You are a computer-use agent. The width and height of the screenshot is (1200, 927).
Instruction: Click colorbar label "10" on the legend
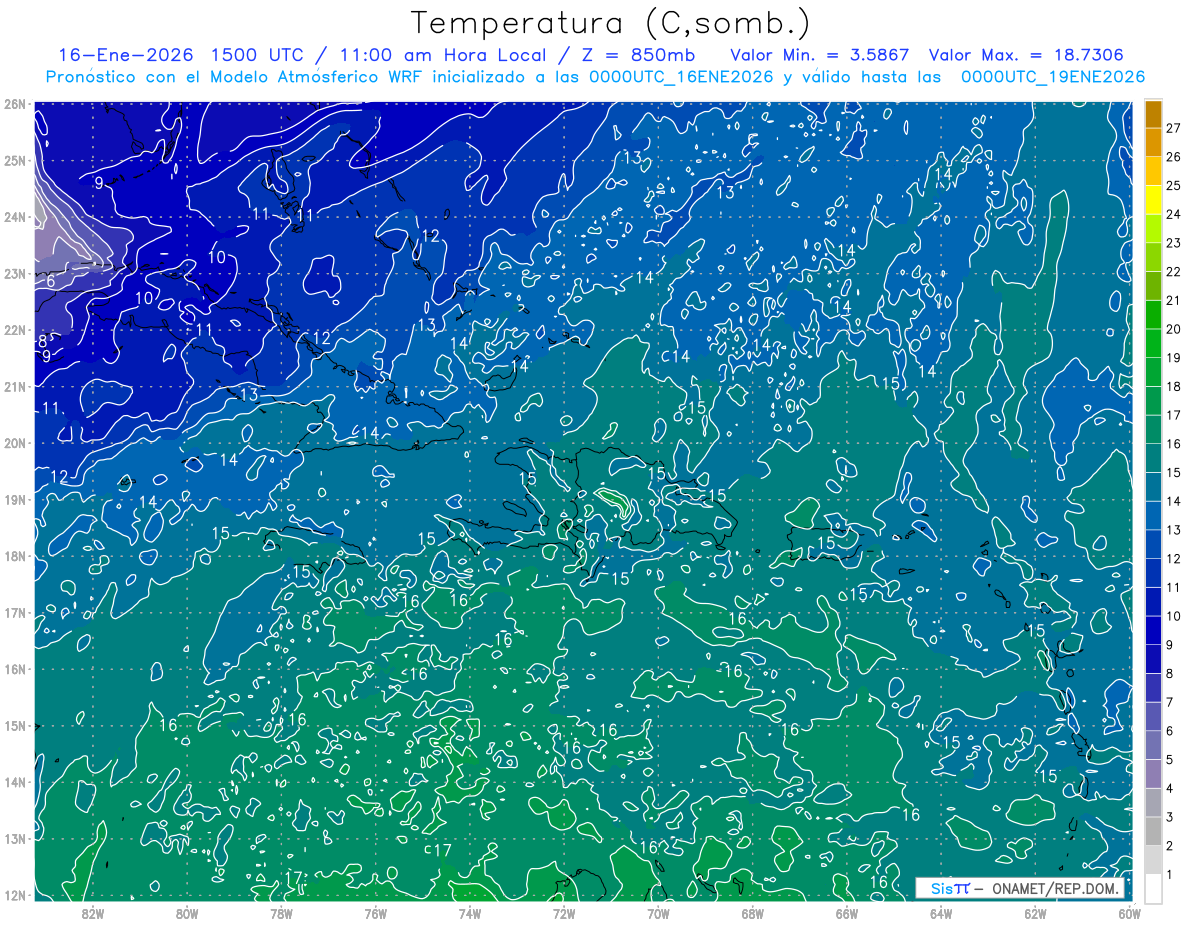[1173, 616]
